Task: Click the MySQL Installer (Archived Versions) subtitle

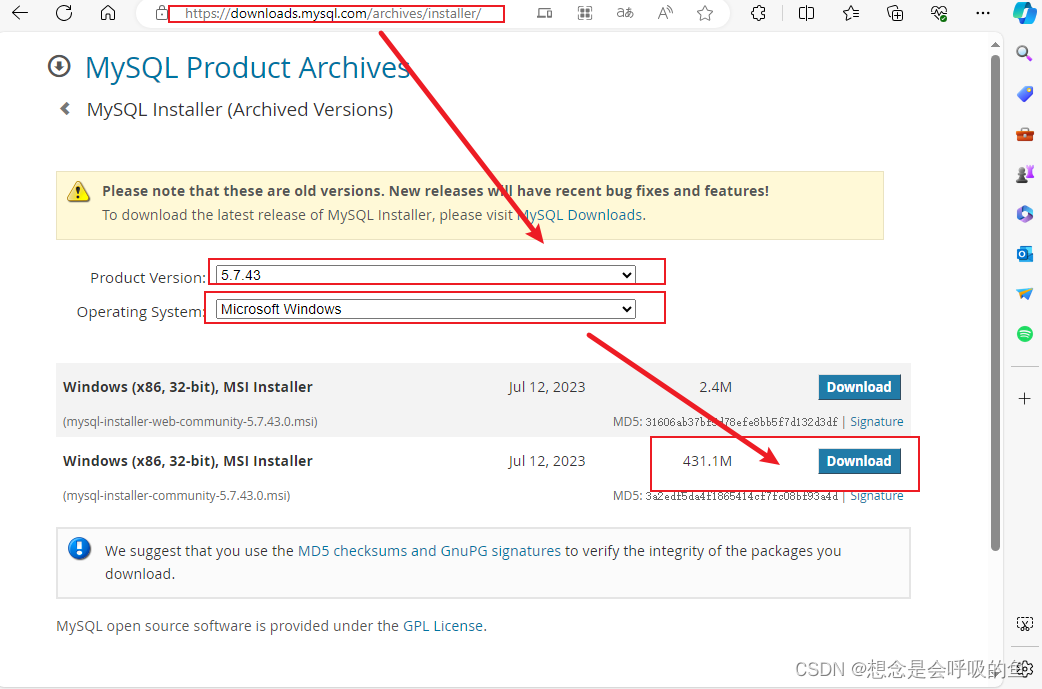Action: click(240, 110)
